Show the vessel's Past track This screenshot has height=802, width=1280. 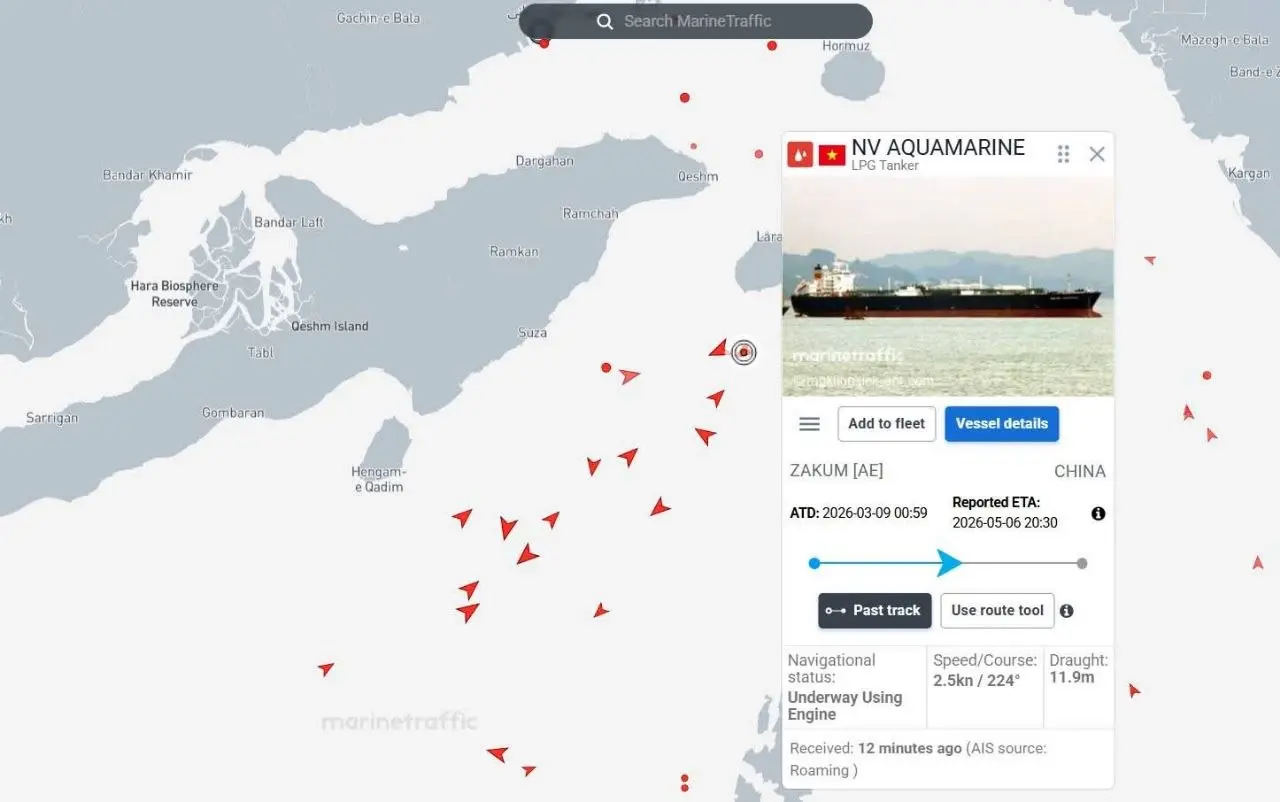pos(875,611)
